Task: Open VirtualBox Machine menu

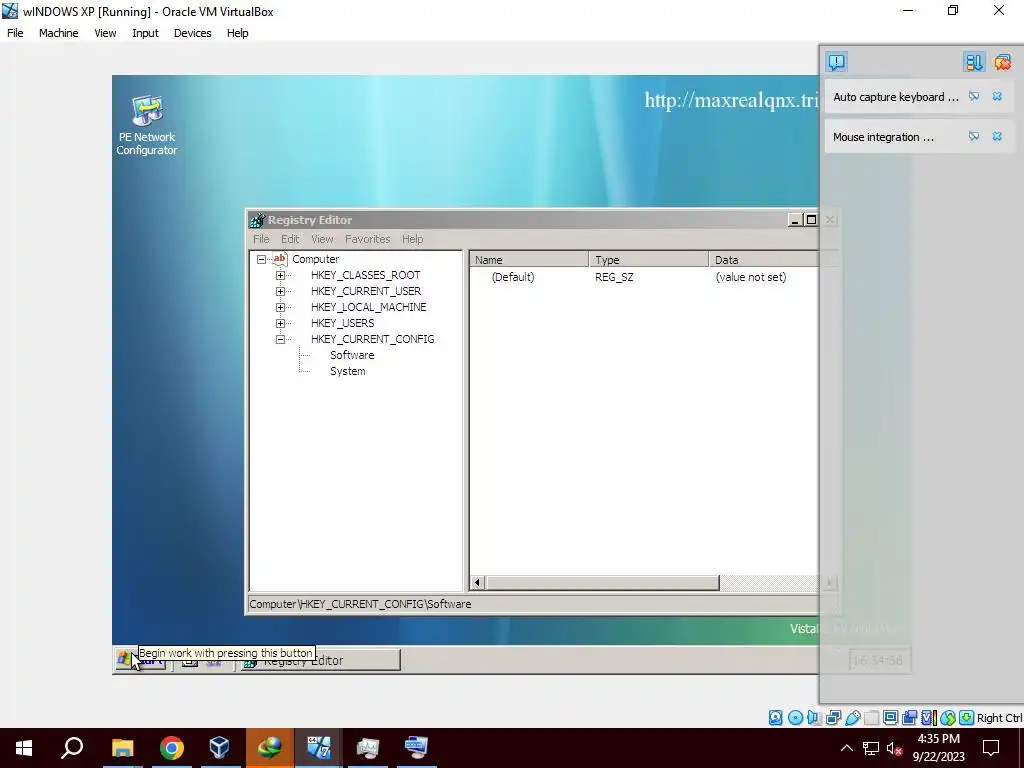Action: pyautogui.click(x=58, y=33)
